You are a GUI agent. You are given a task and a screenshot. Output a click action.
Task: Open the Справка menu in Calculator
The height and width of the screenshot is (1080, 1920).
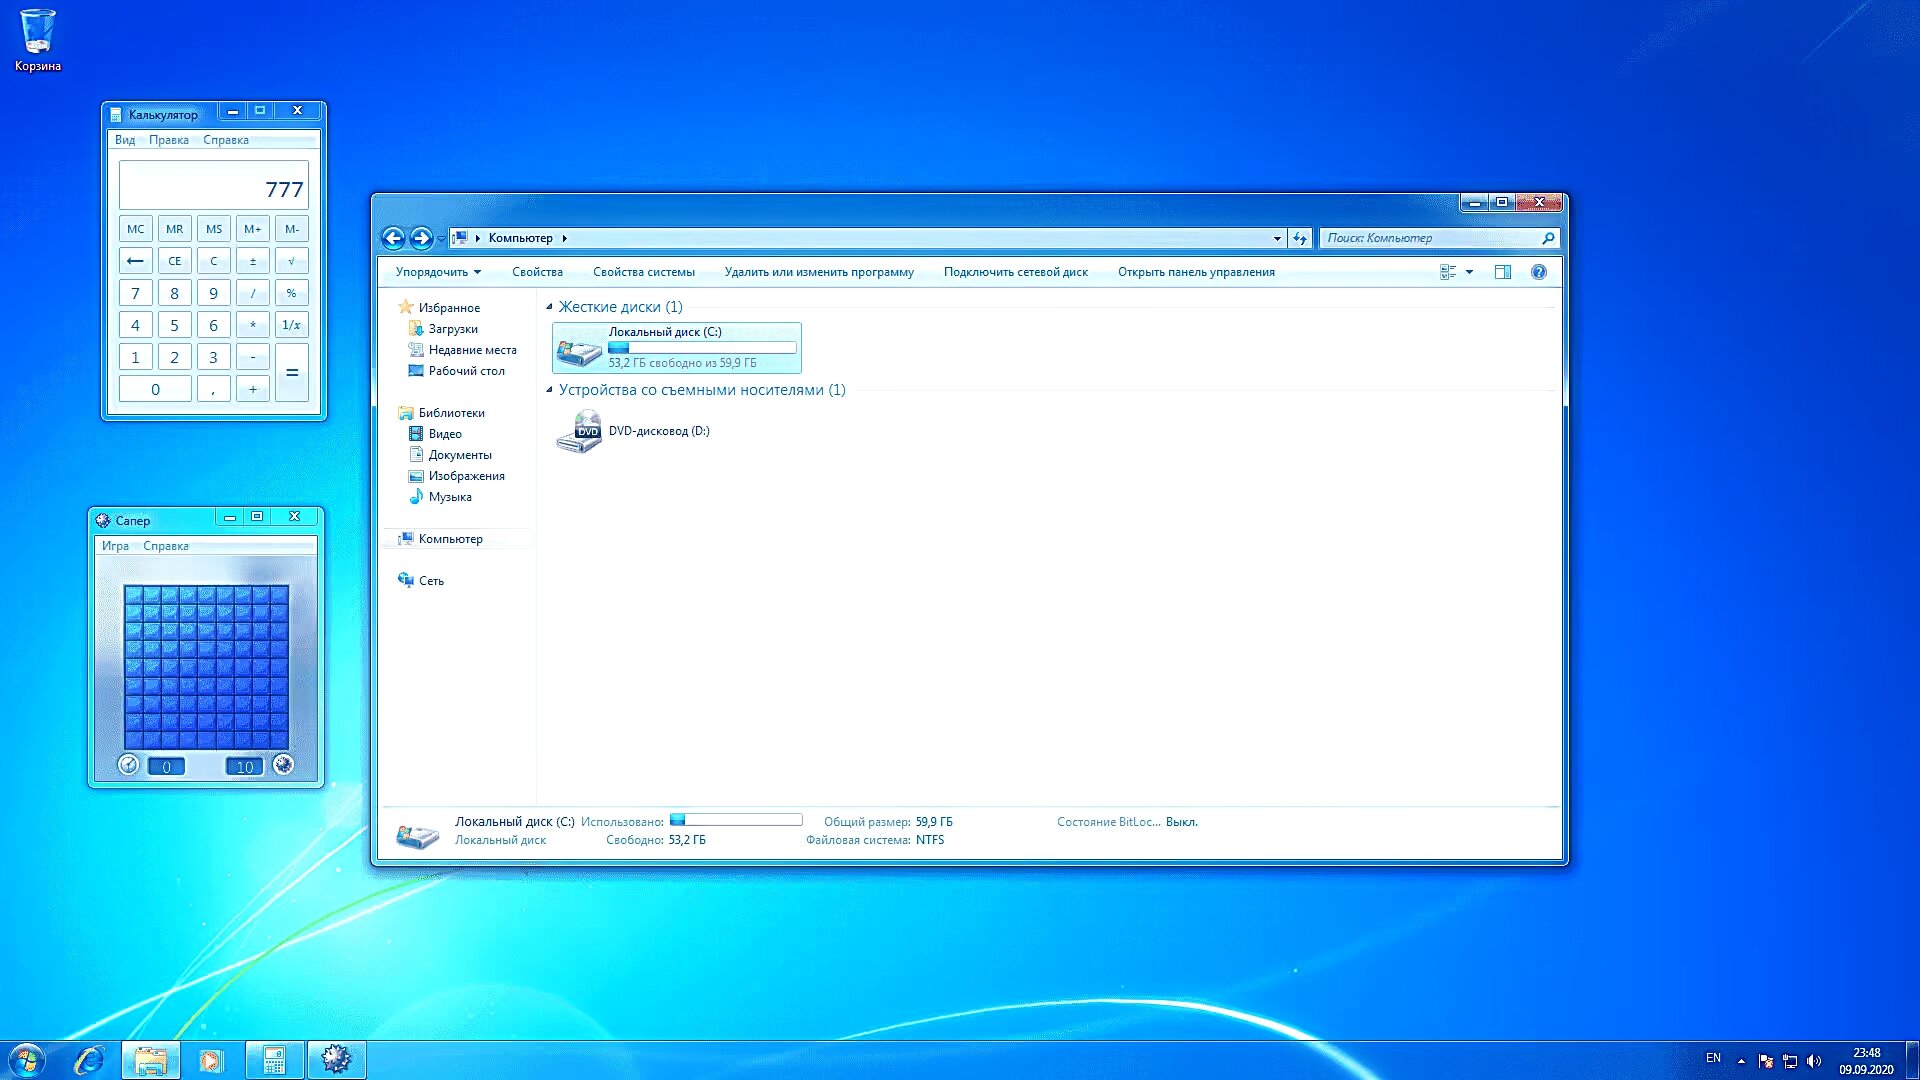pos(226,140)
